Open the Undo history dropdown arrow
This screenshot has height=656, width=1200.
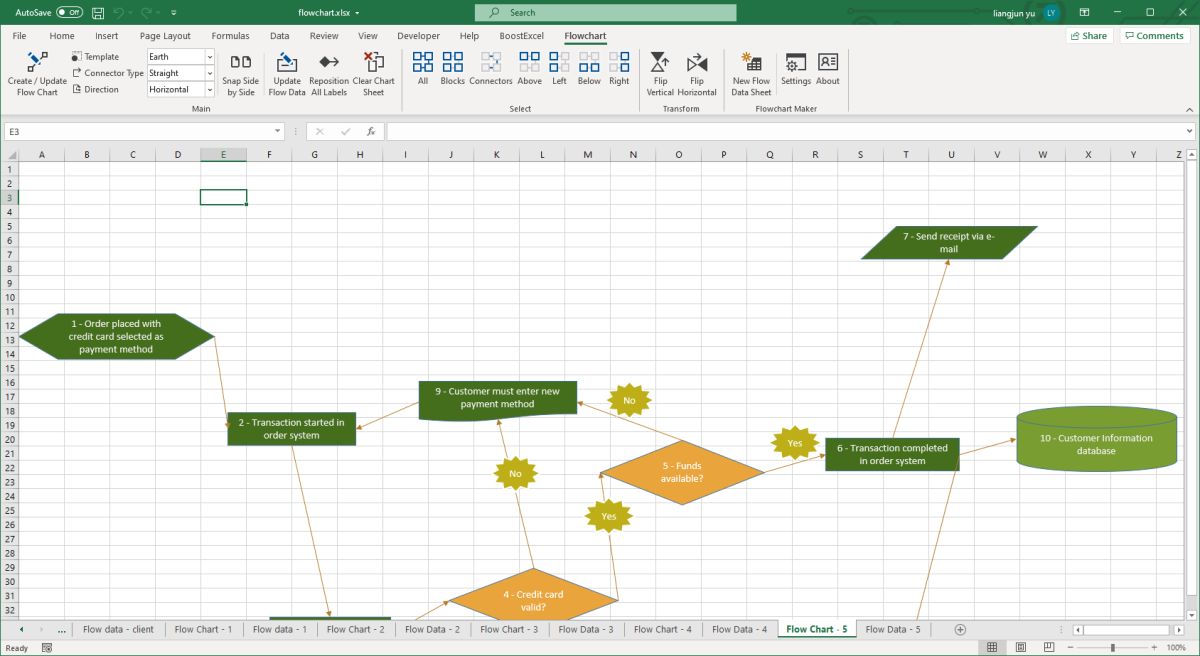pyautogui.click(x=131, y=13)
